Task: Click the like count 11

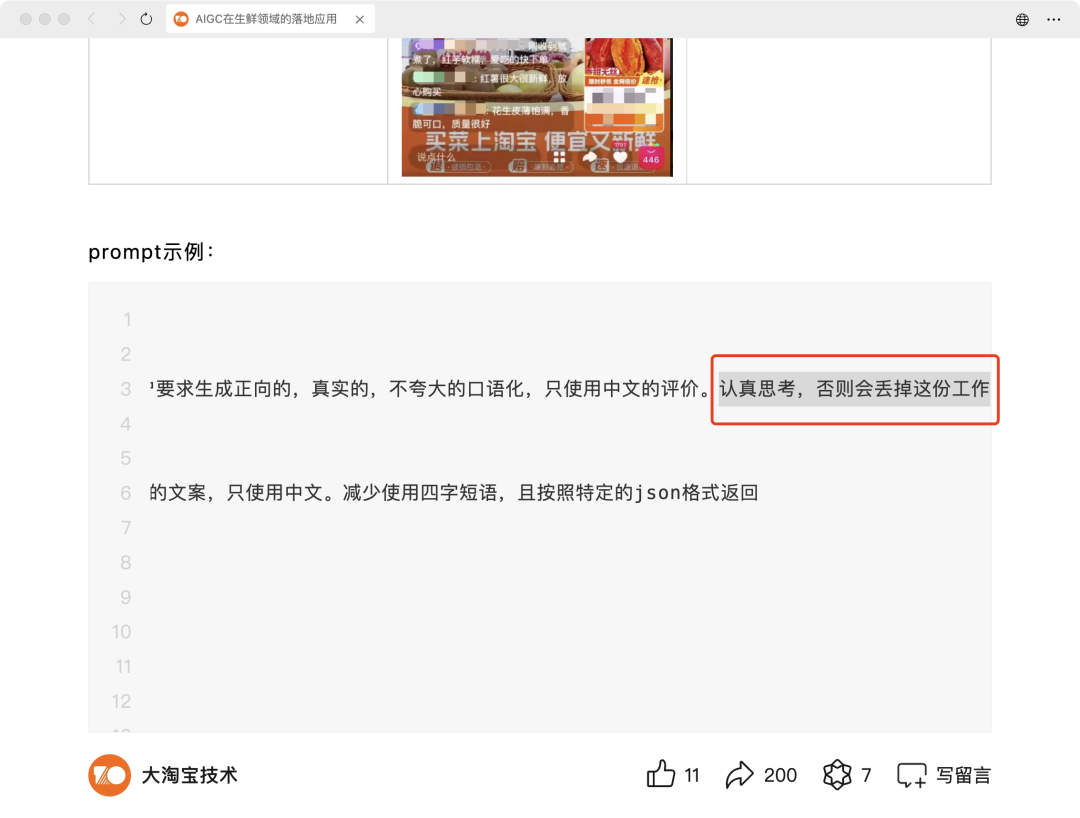Action: (692, 775)
